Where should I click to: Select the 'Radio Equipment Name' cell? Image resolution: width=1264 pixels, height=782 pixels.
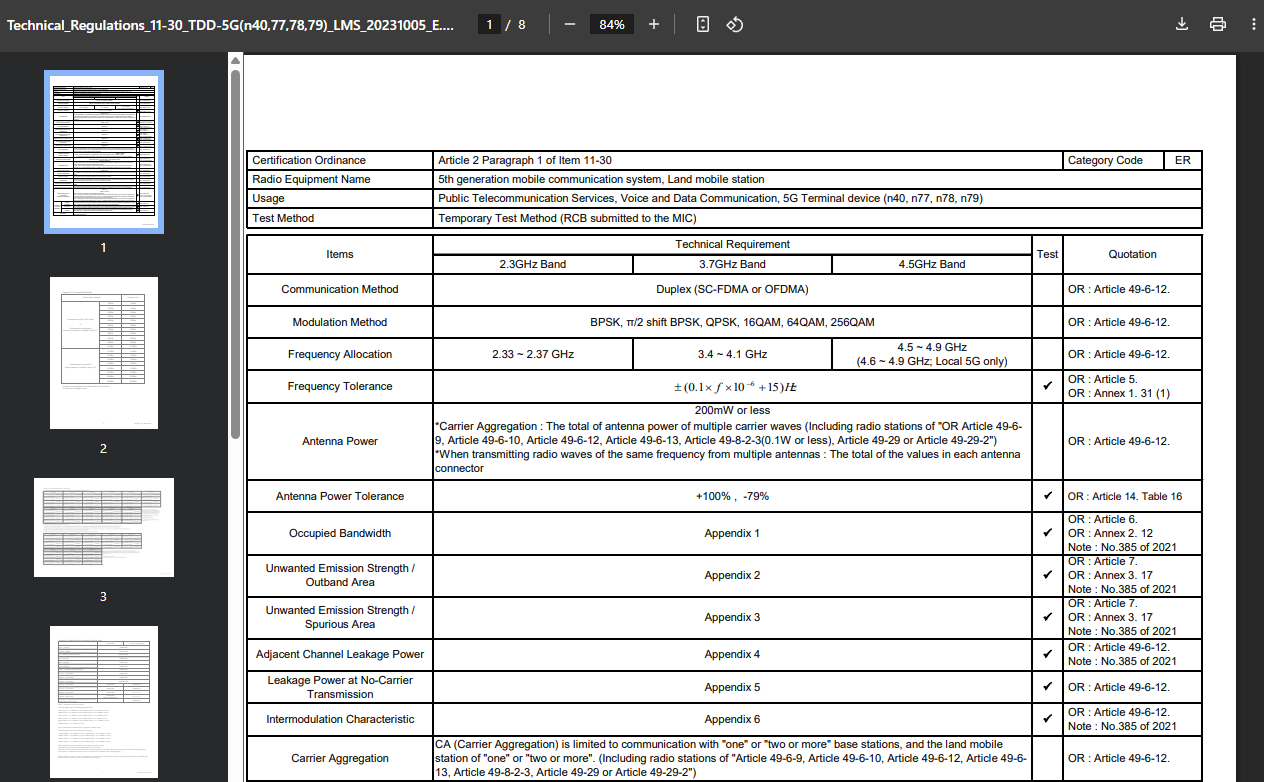click(x=340, y=179)
